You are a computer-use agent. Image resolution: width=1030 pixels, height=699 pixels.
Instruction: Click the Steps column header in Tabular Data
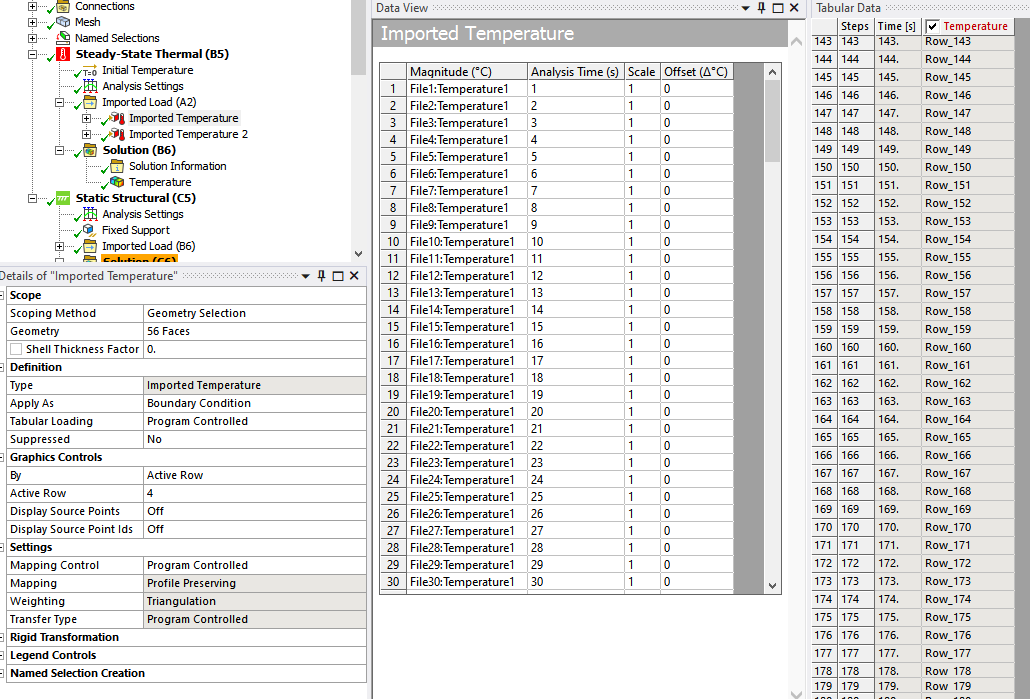point(855,26)
